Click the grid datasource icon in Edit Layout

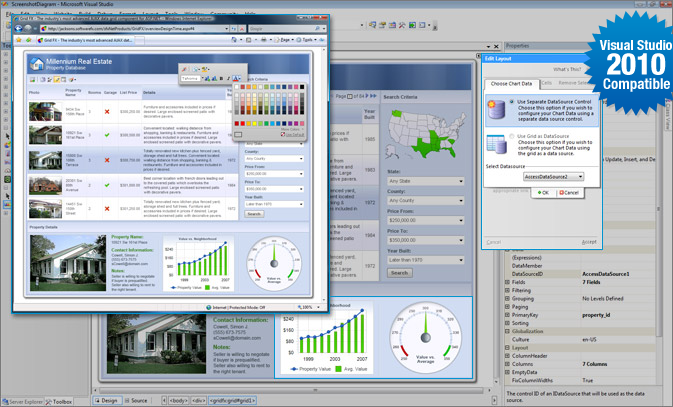[496, 144]
